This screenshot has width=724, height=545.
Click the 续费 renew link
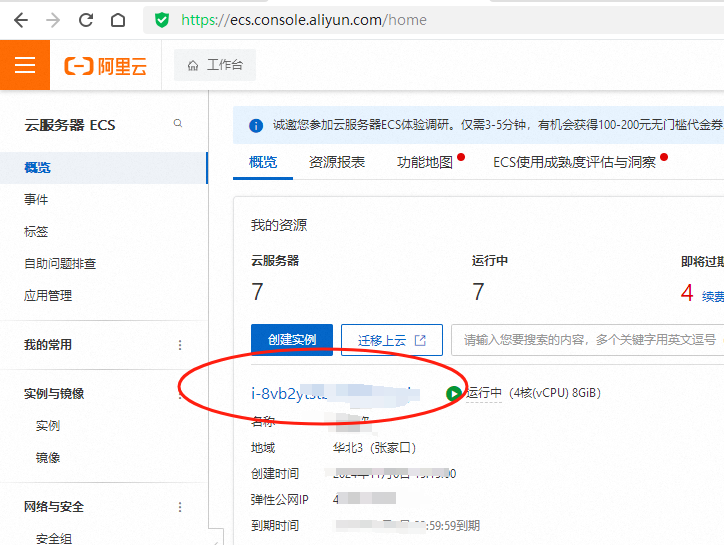point(713,297)
